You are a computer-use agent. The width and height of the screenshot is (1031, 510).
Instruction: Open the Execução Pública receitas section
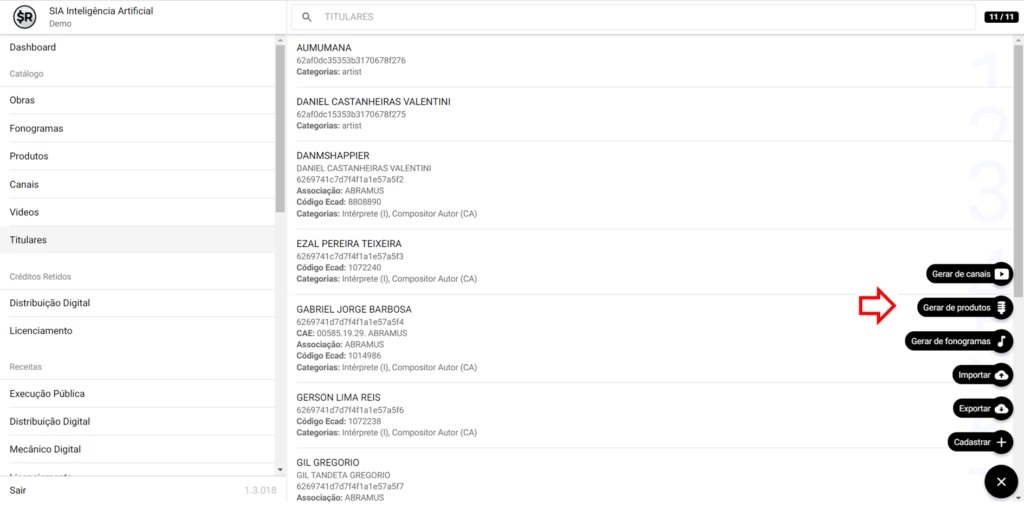(47, 394)
